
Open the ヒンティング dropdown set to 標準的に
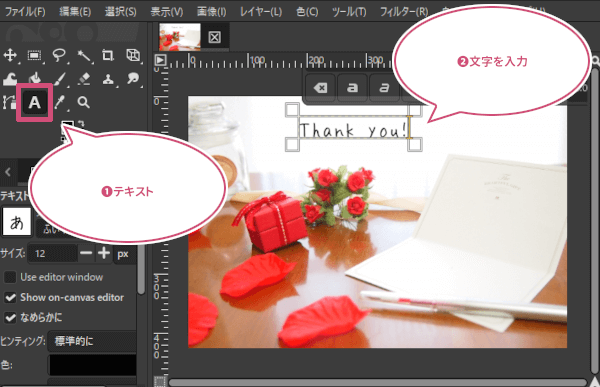click(x=92, y=341)
